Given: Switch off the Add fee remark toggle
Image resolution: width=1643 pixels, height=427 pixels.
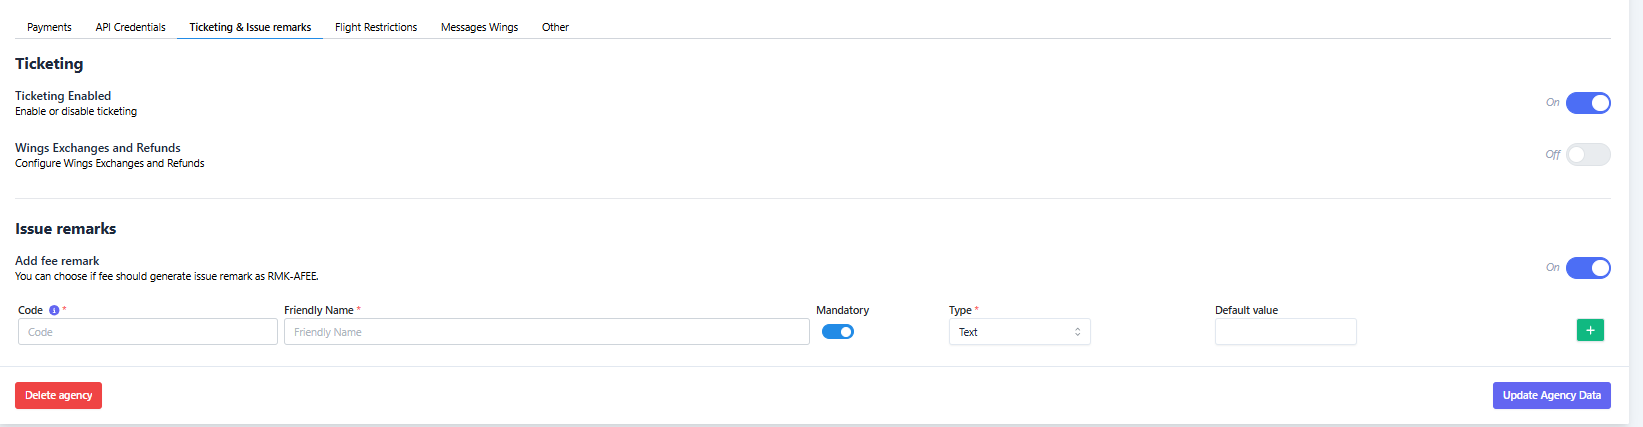Looking at the screenshot, I should point(1588,268).
